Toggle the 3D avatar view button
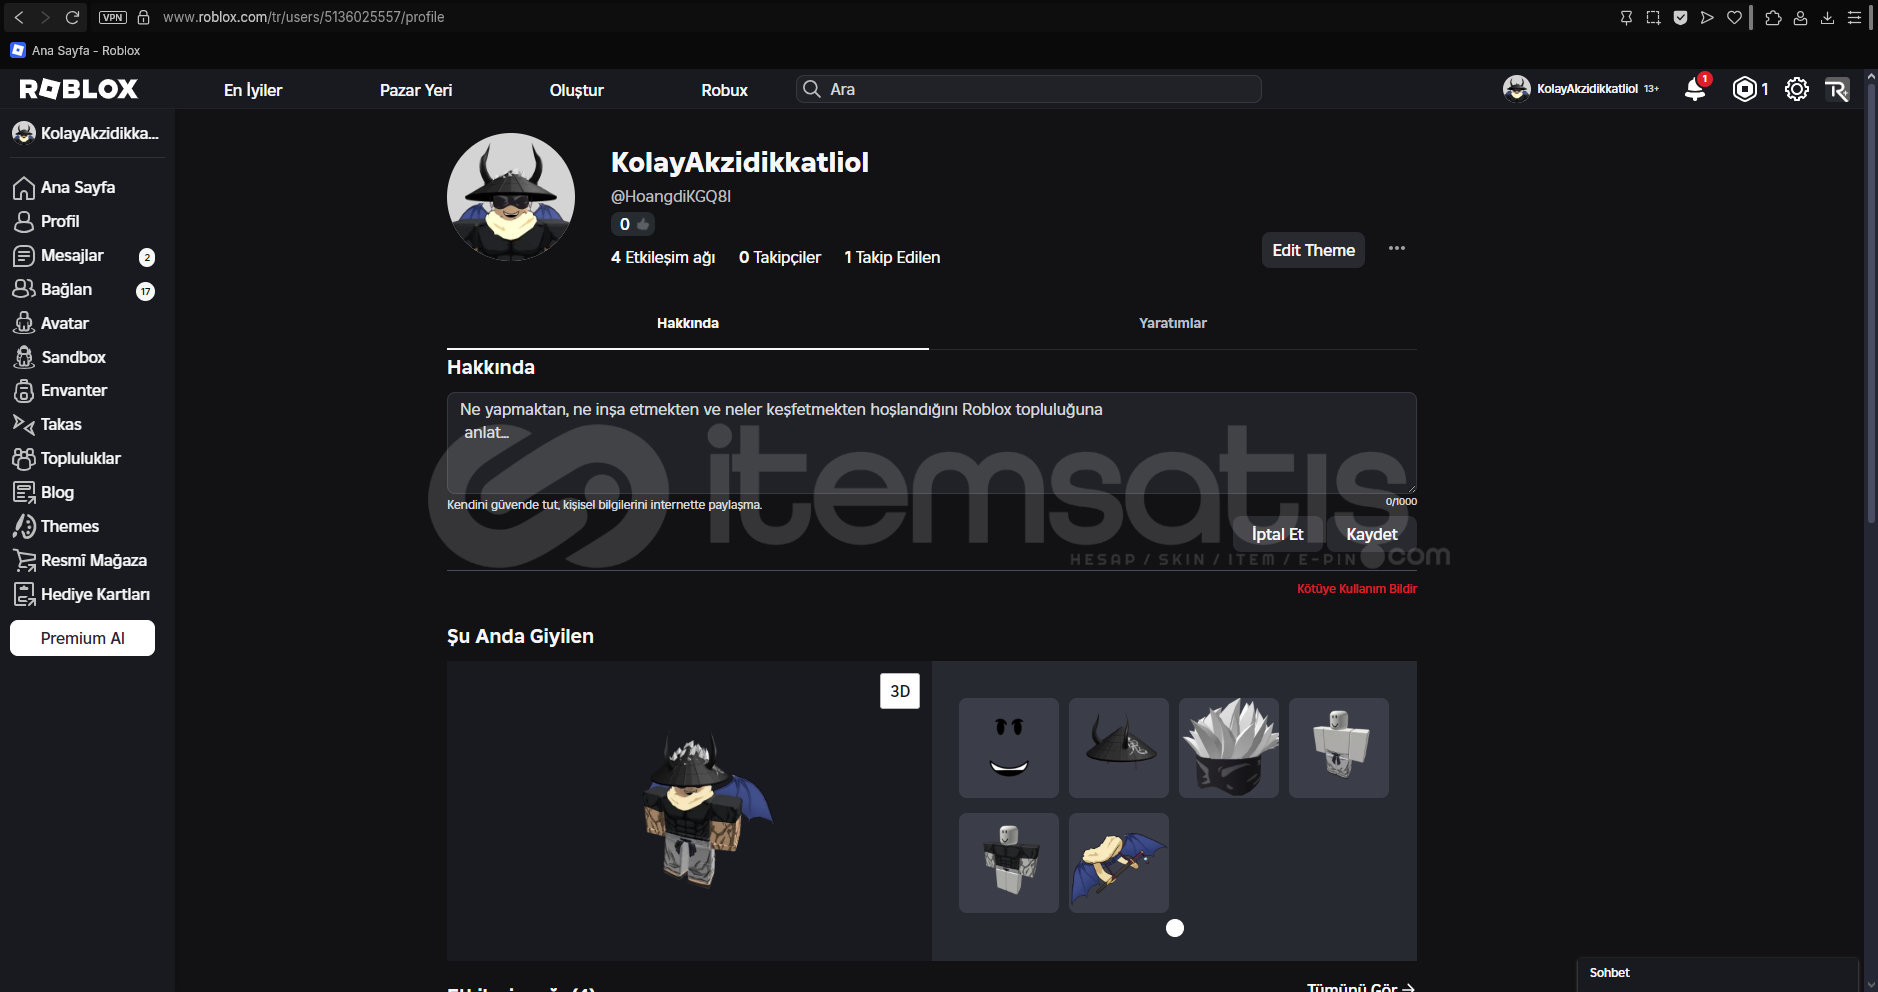 [900, 691]
